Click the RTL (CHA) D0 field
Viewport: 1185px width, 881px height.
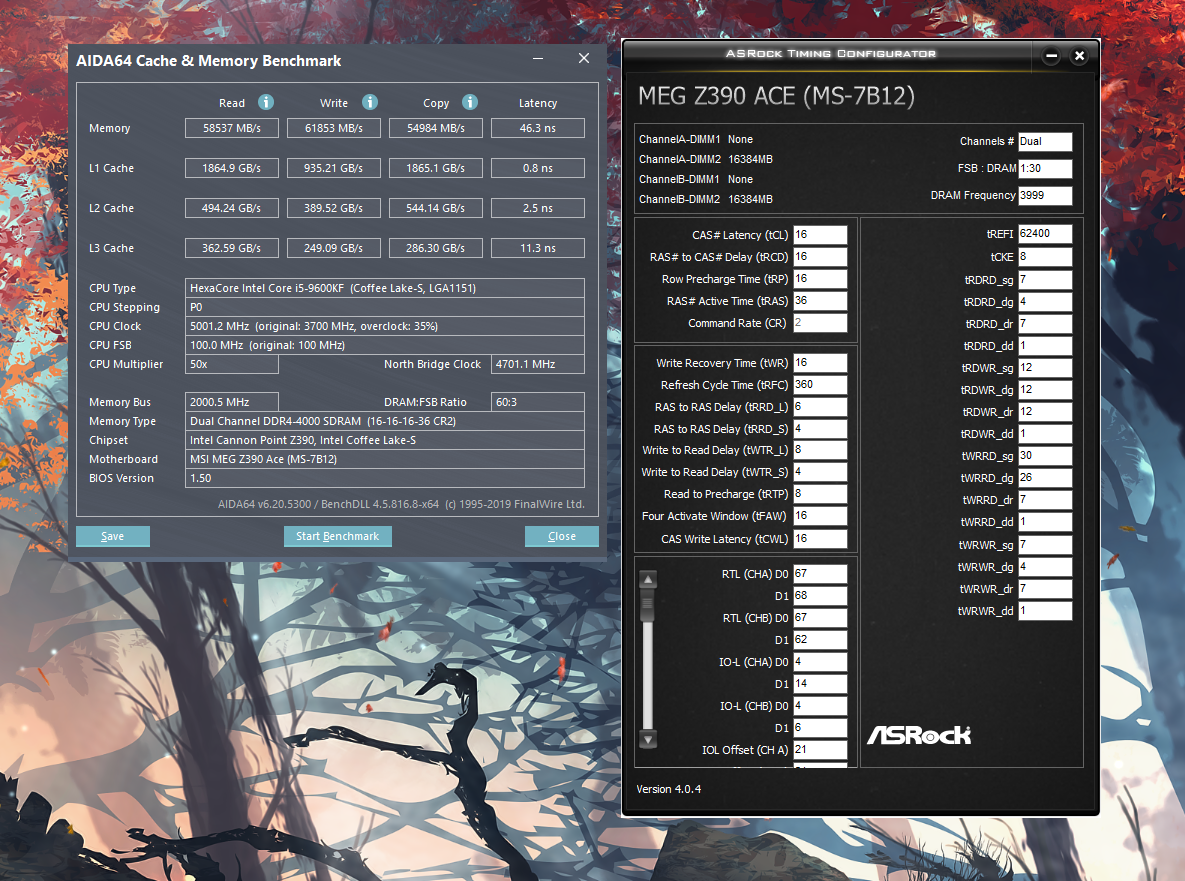click(820, 573)
